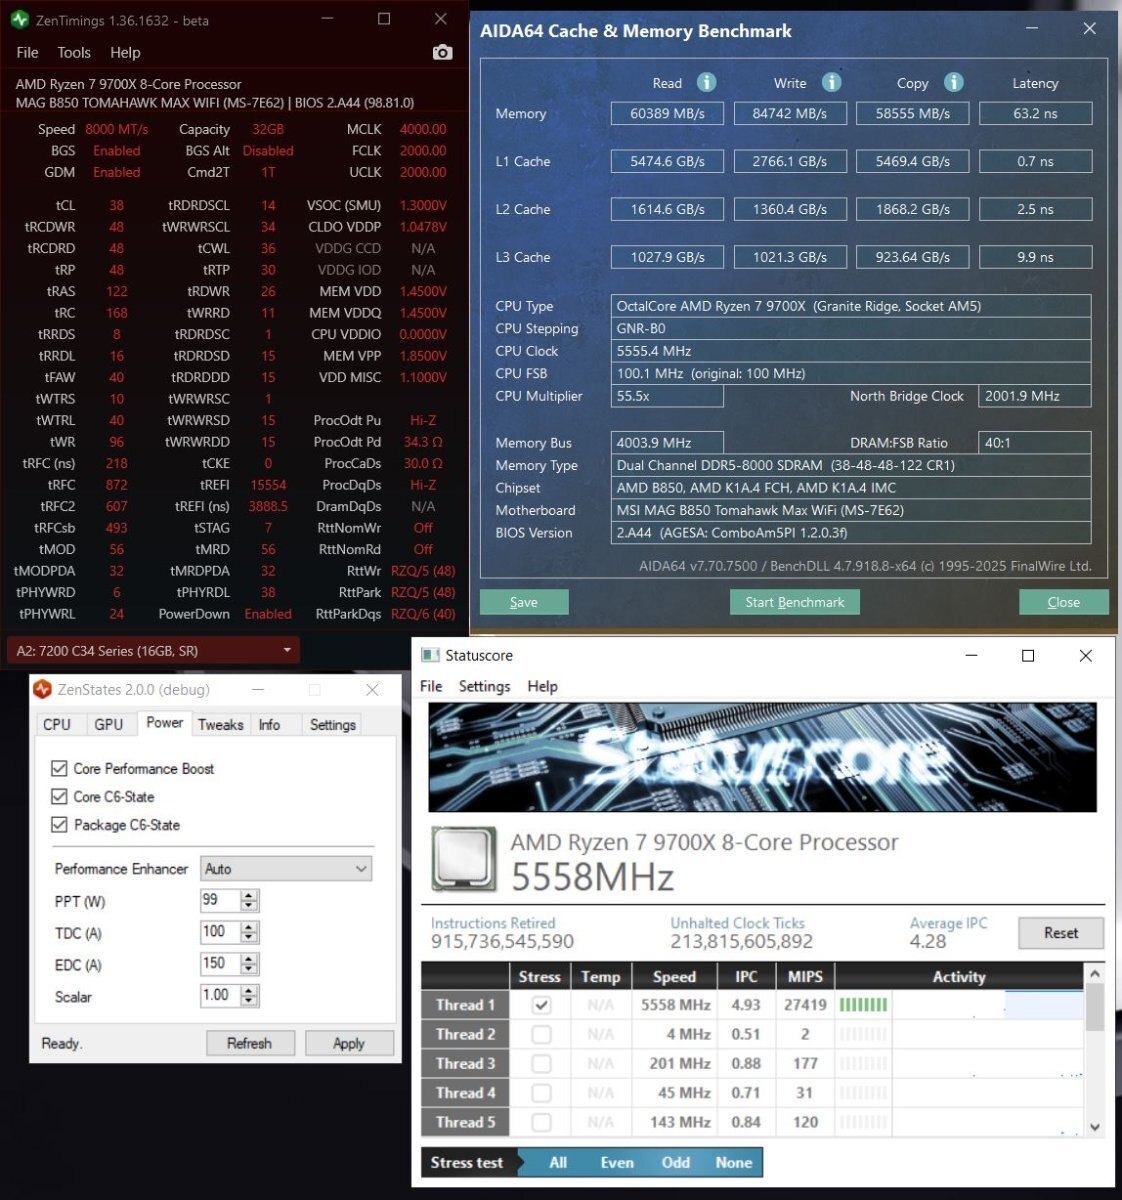The image size is (1122, 1200).
Task: Open Statuscore Settings menu
Action: [x=484, y=686]
